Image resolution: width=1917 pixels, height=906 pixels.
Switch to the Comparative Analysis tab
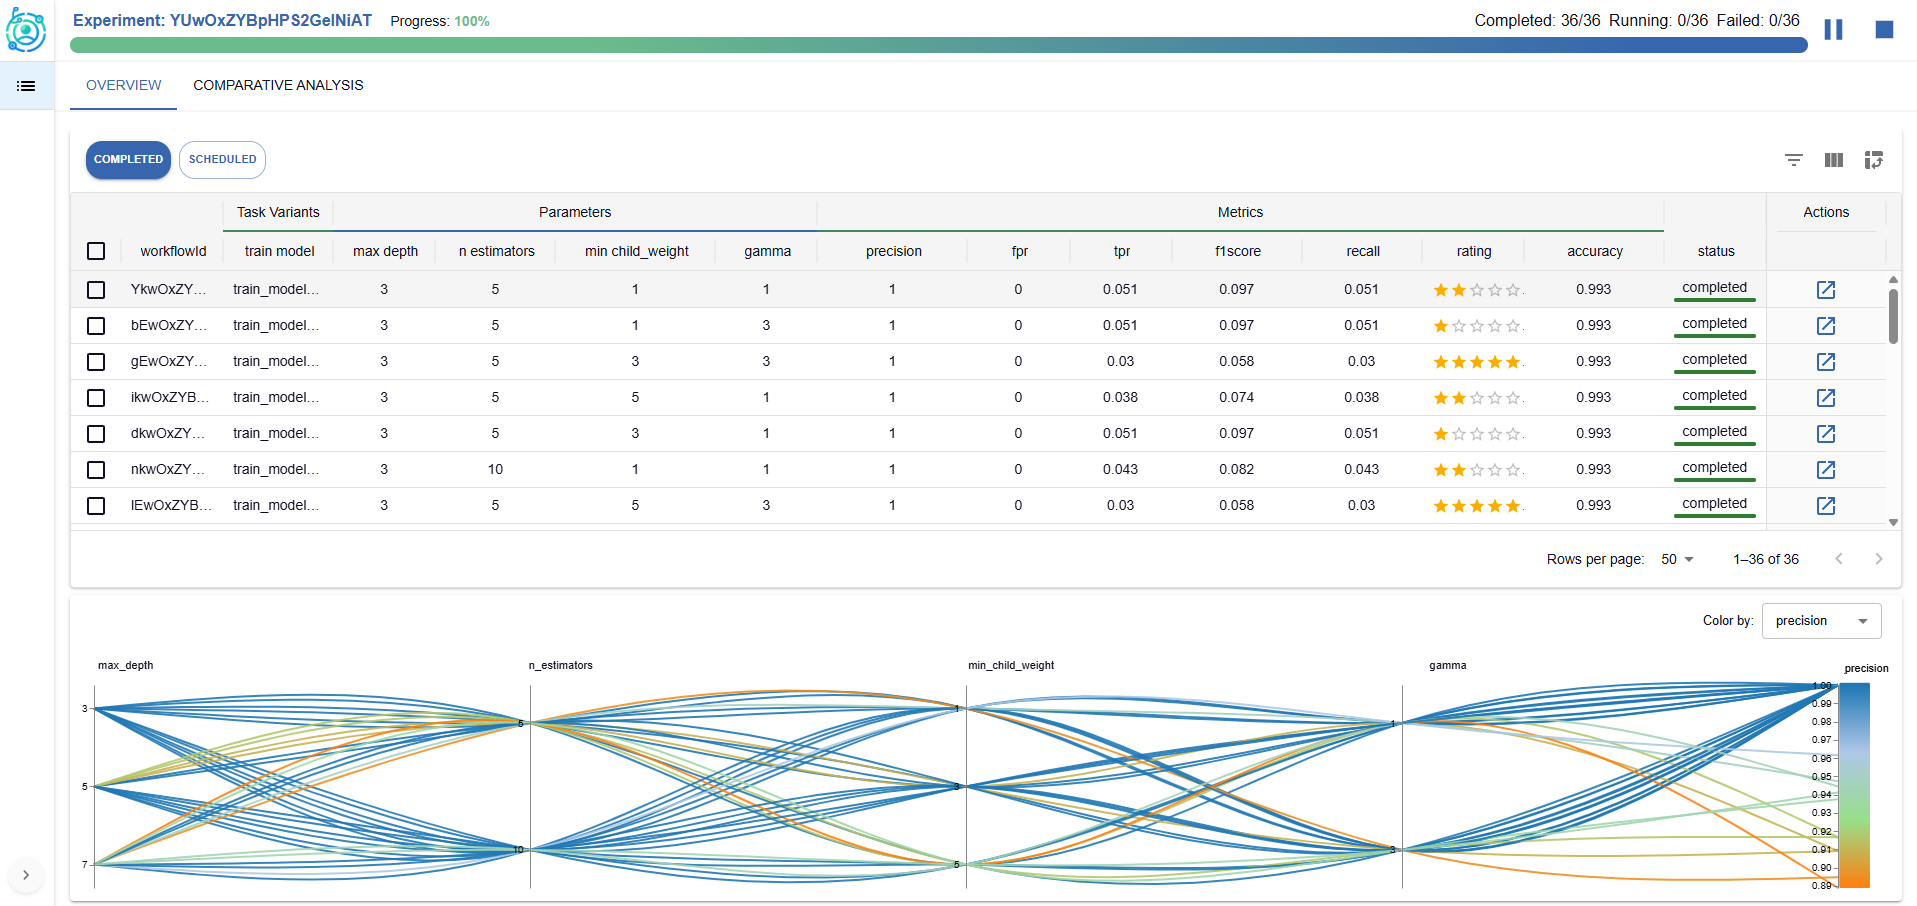(278, 86)
